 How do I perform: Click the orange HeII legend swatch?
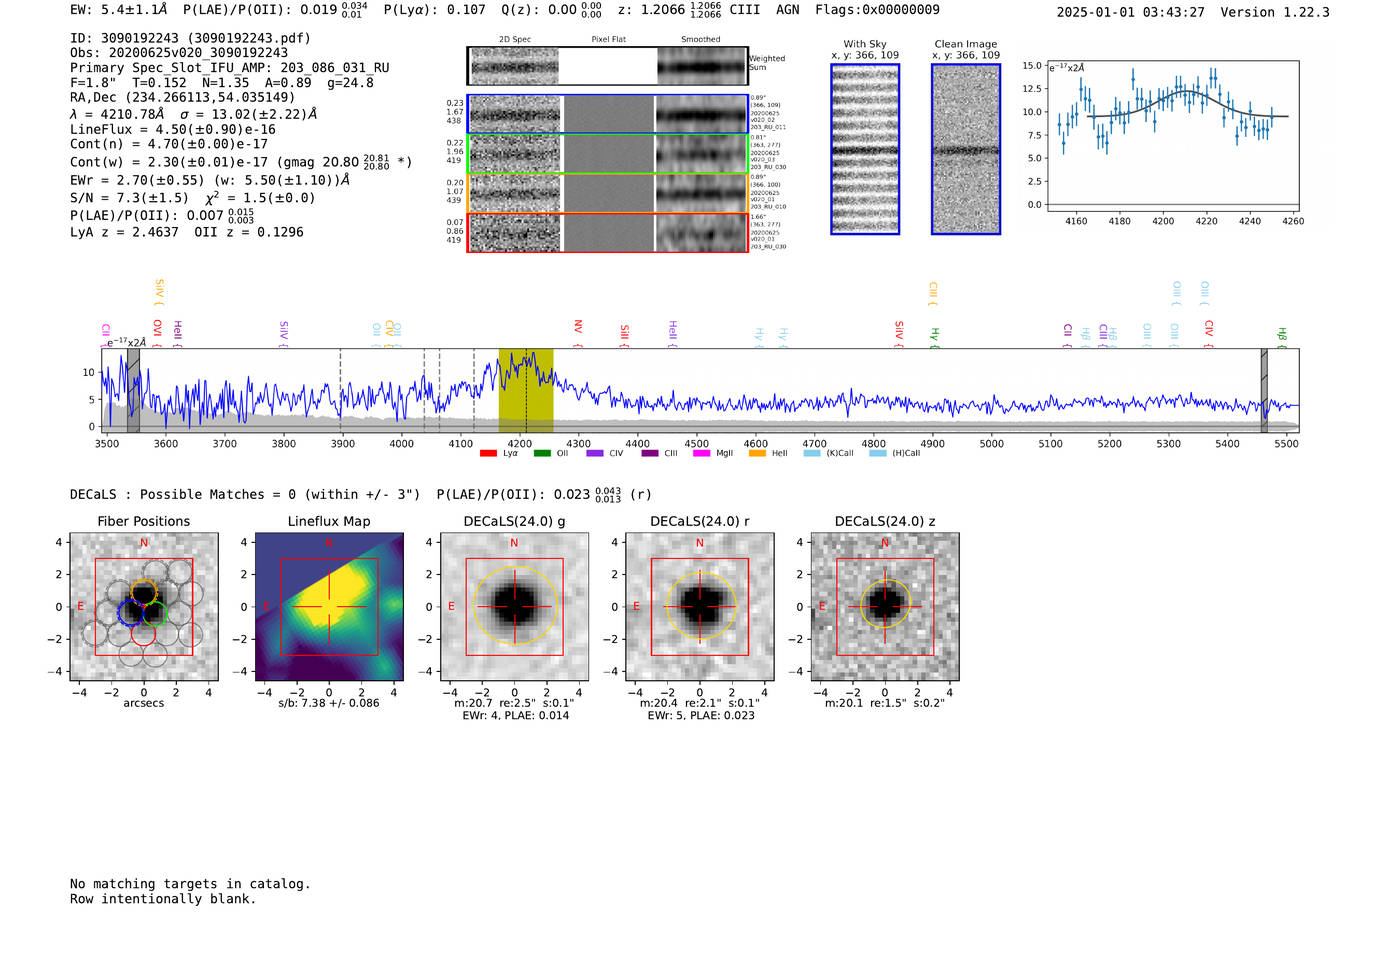tap(757, 454)
